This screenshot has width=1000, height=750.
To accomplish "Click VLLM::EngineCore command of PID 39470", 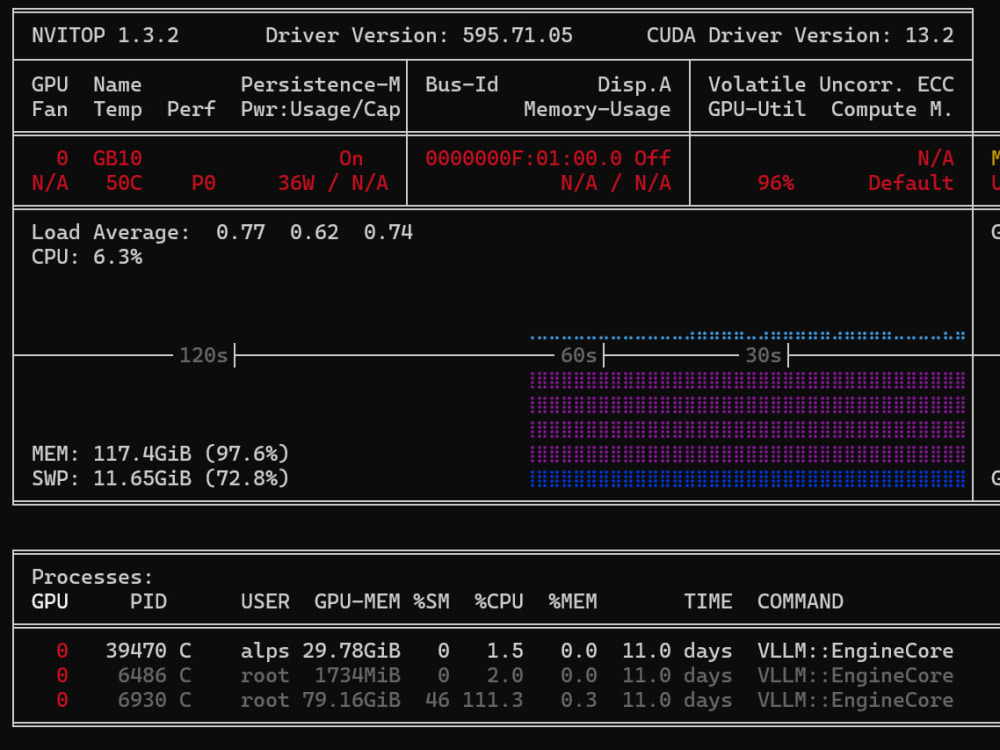I will point(855,651).
